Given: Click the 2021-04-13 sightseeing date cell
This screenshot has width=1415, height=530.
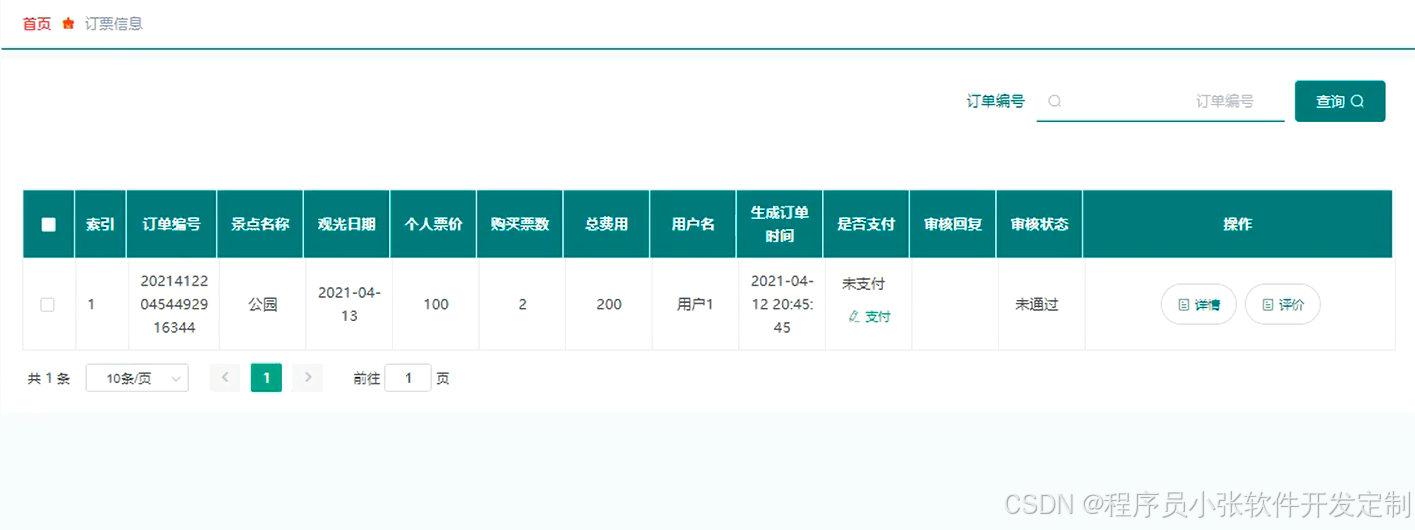Looking at the screenshot, I should (x=349, y=304).
